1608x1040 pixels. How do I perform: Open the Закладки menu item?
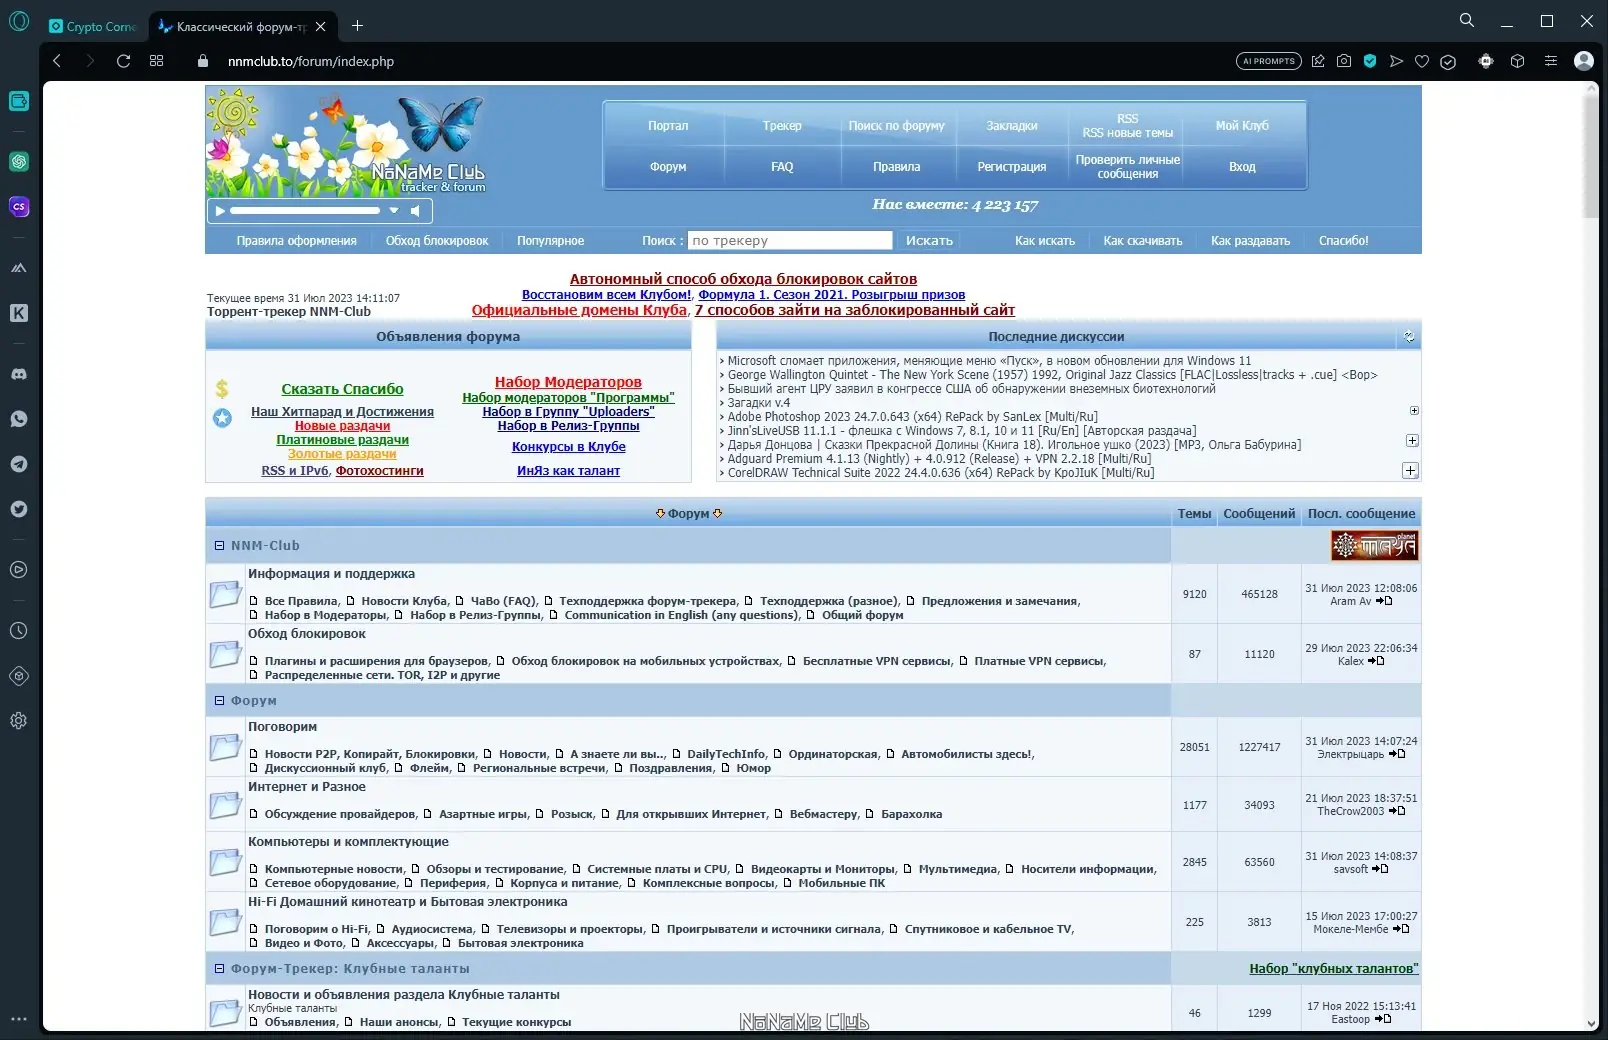tap(1012, 126)
